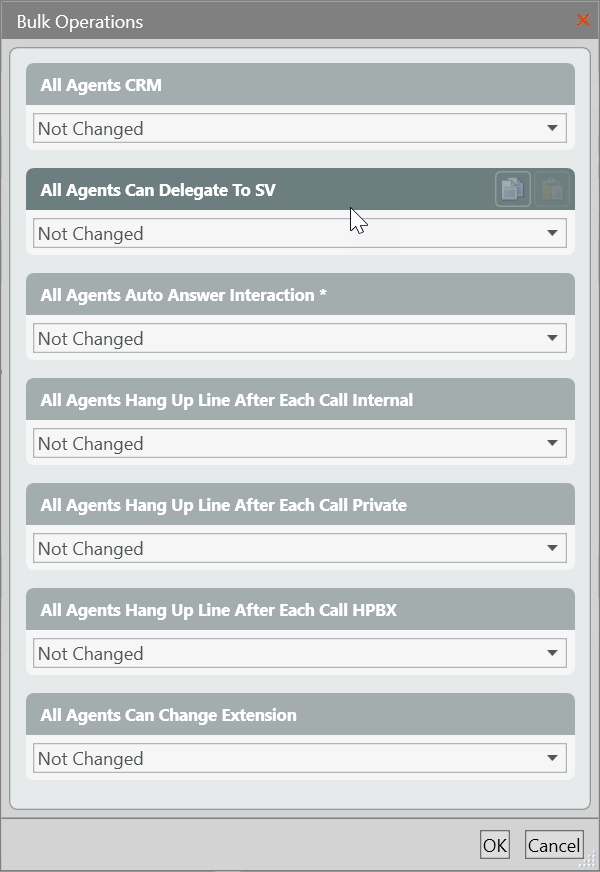Select the All Agents CRM section header
Screen dimensions: 600x872
pyautogui.click(x=300, y=85)
